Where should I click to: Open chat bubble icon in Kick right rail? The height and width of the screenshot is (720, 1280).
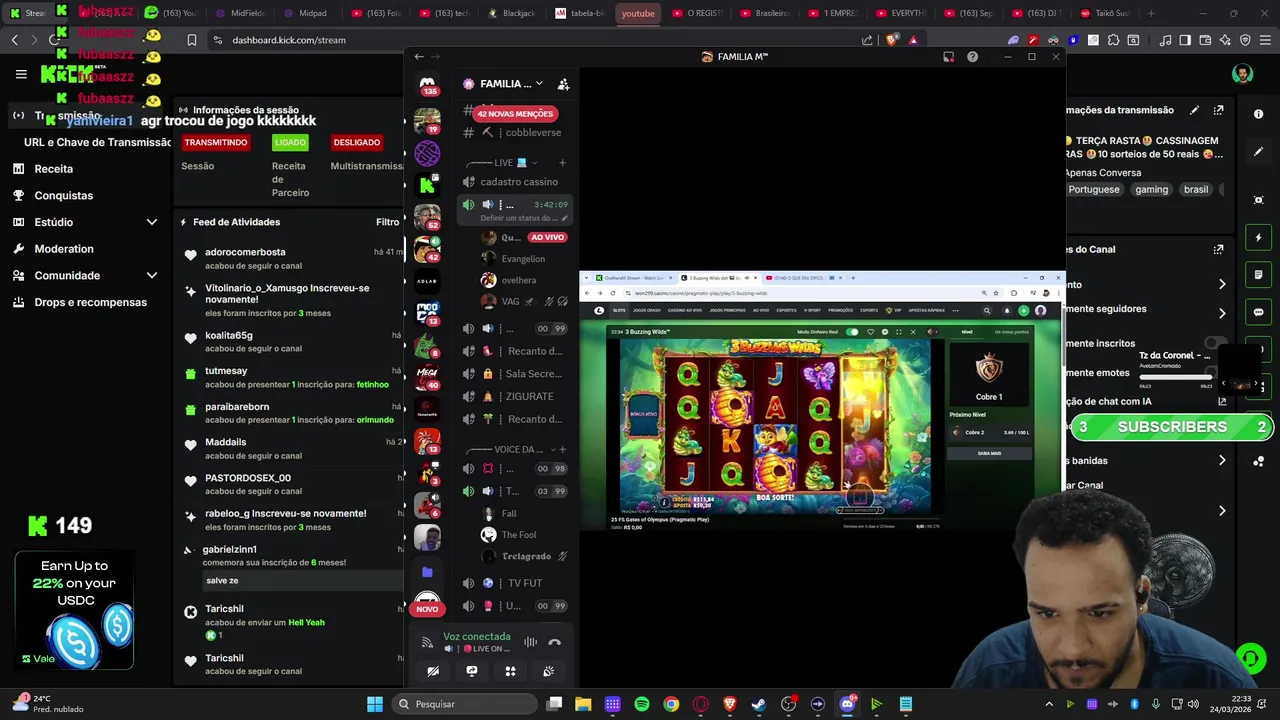tap(1258, 312)
